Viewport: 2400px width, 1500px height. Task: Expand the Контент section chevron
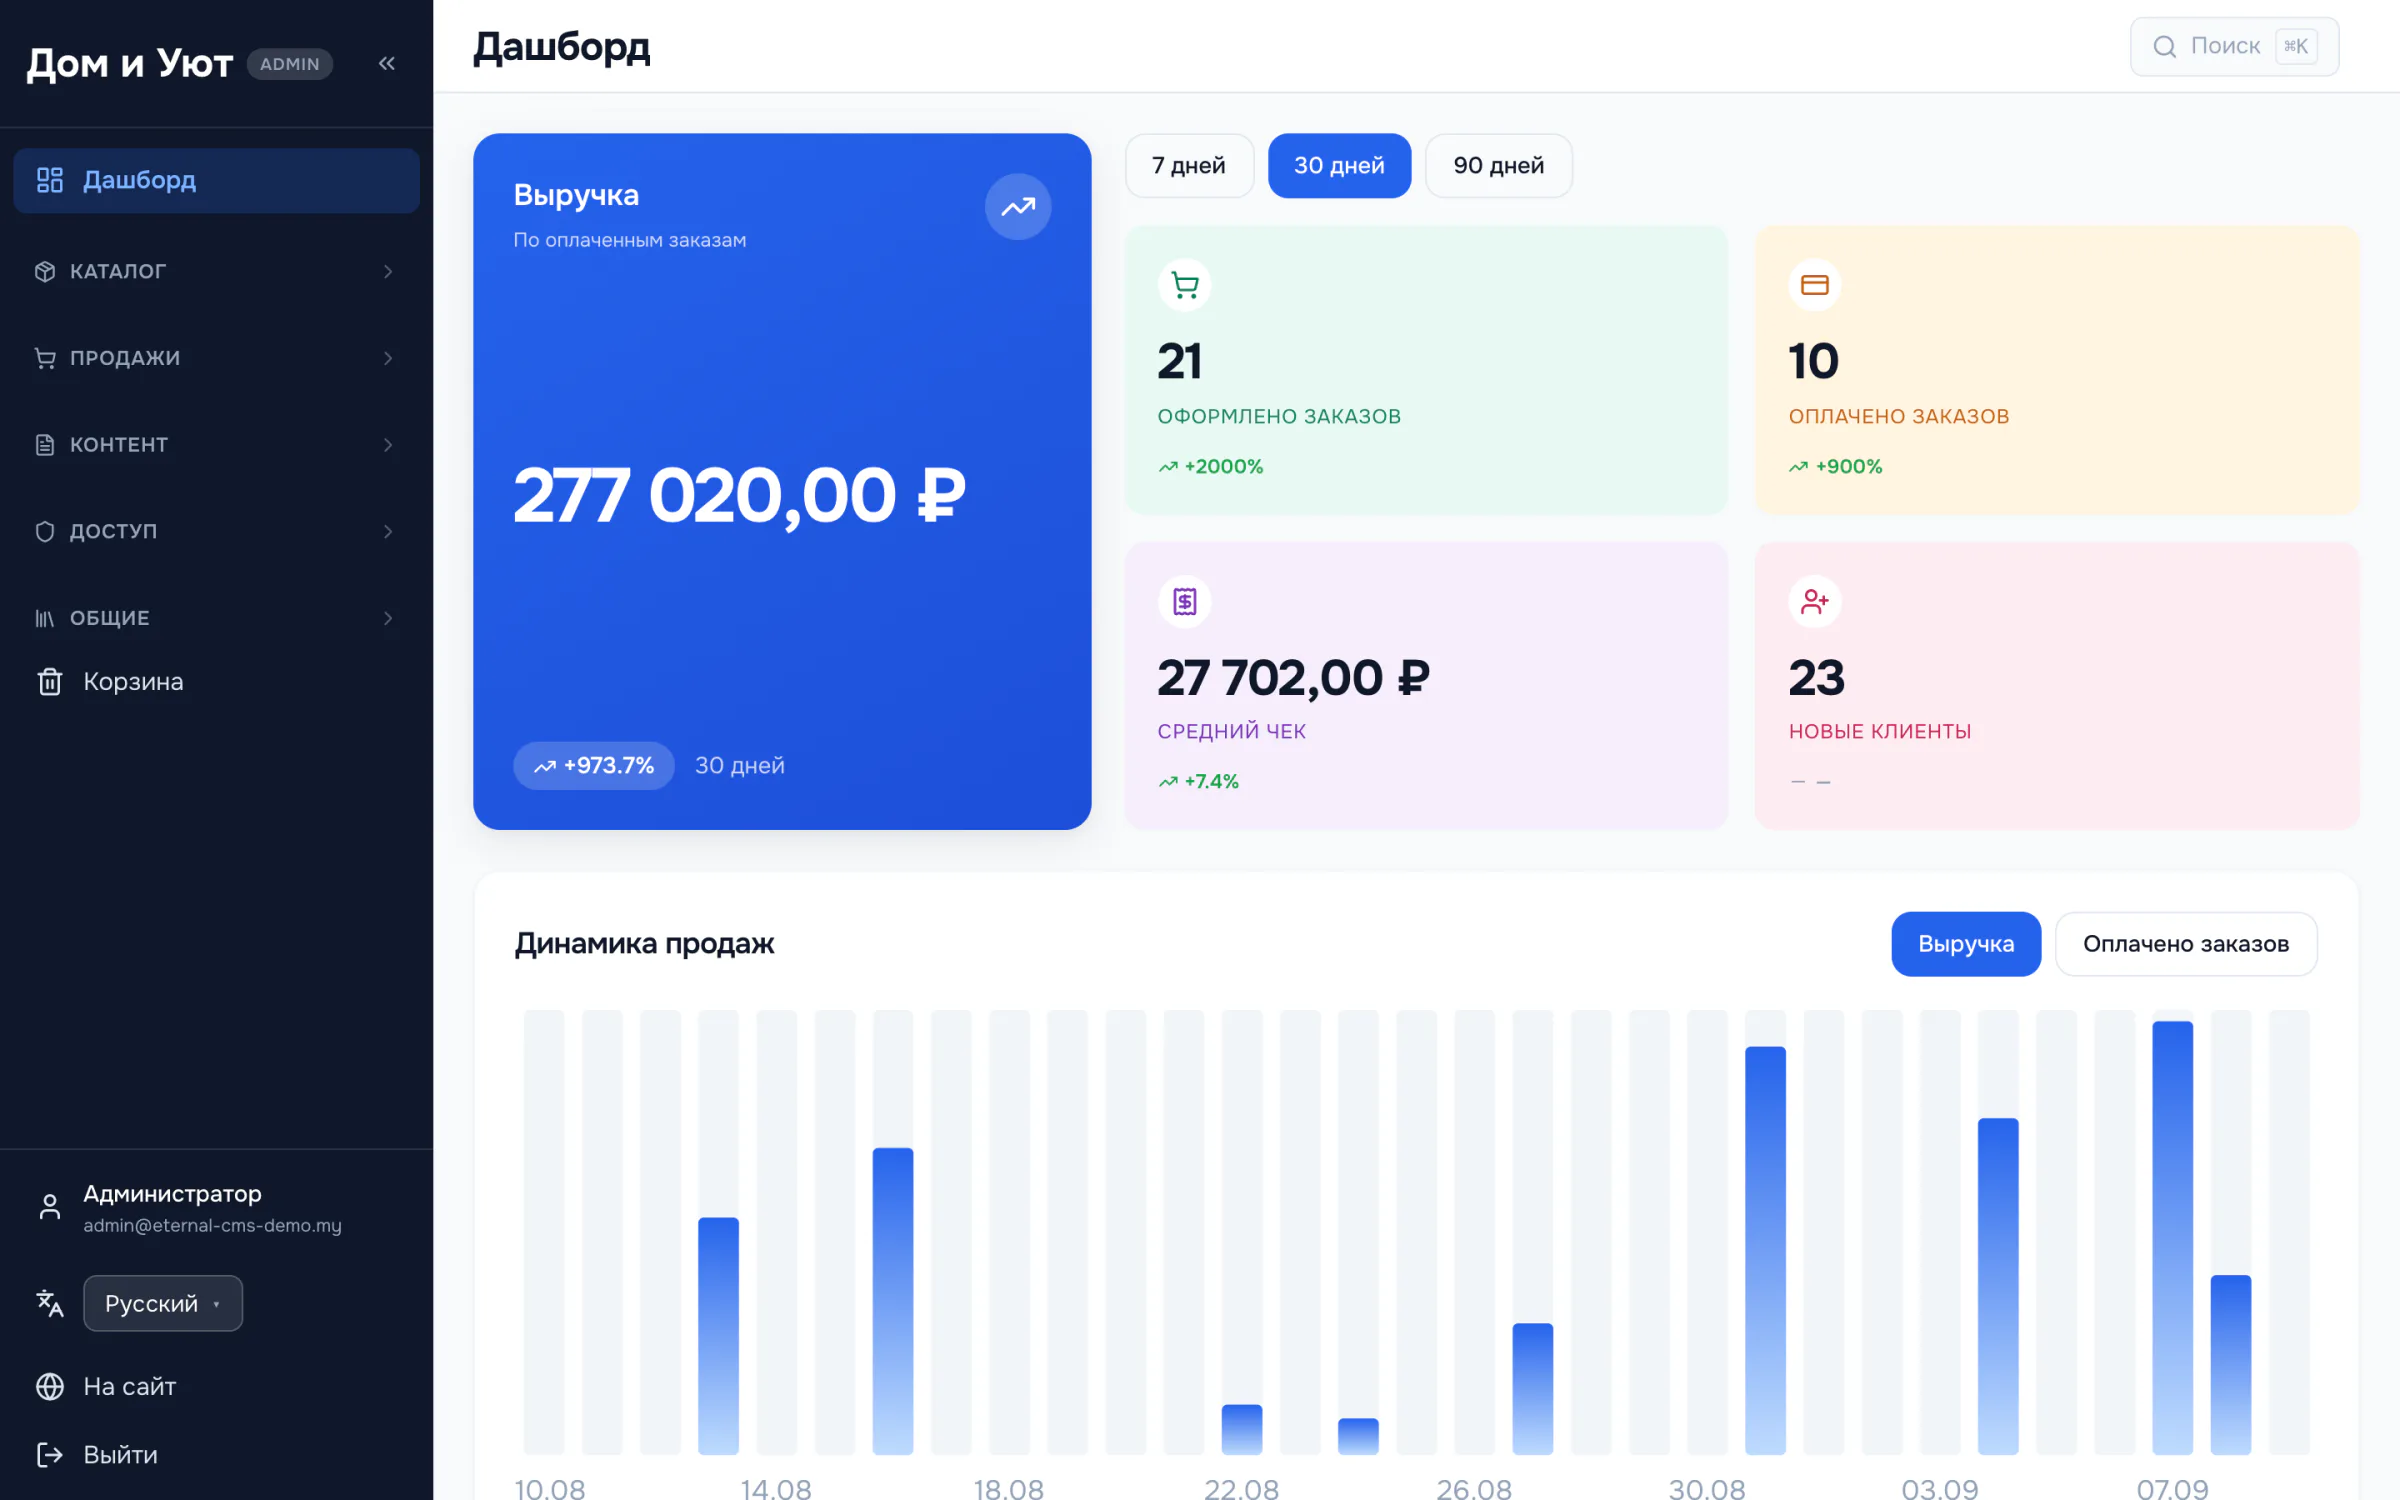click(388, 445)
